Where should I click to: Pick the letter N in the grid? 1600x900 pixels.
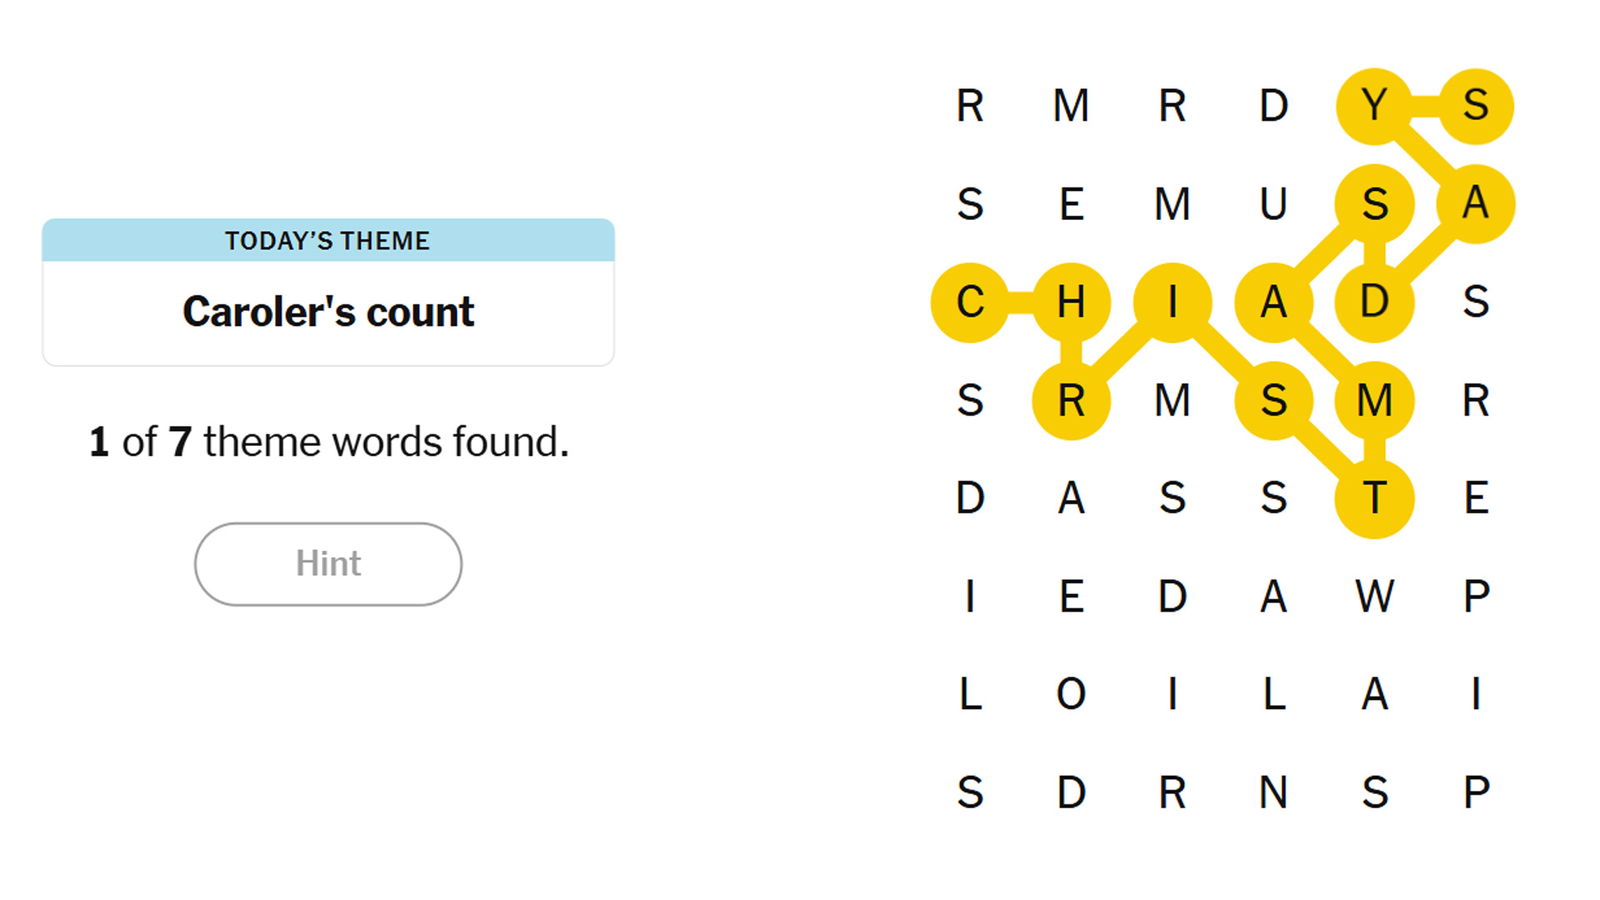pos(1273,792)
